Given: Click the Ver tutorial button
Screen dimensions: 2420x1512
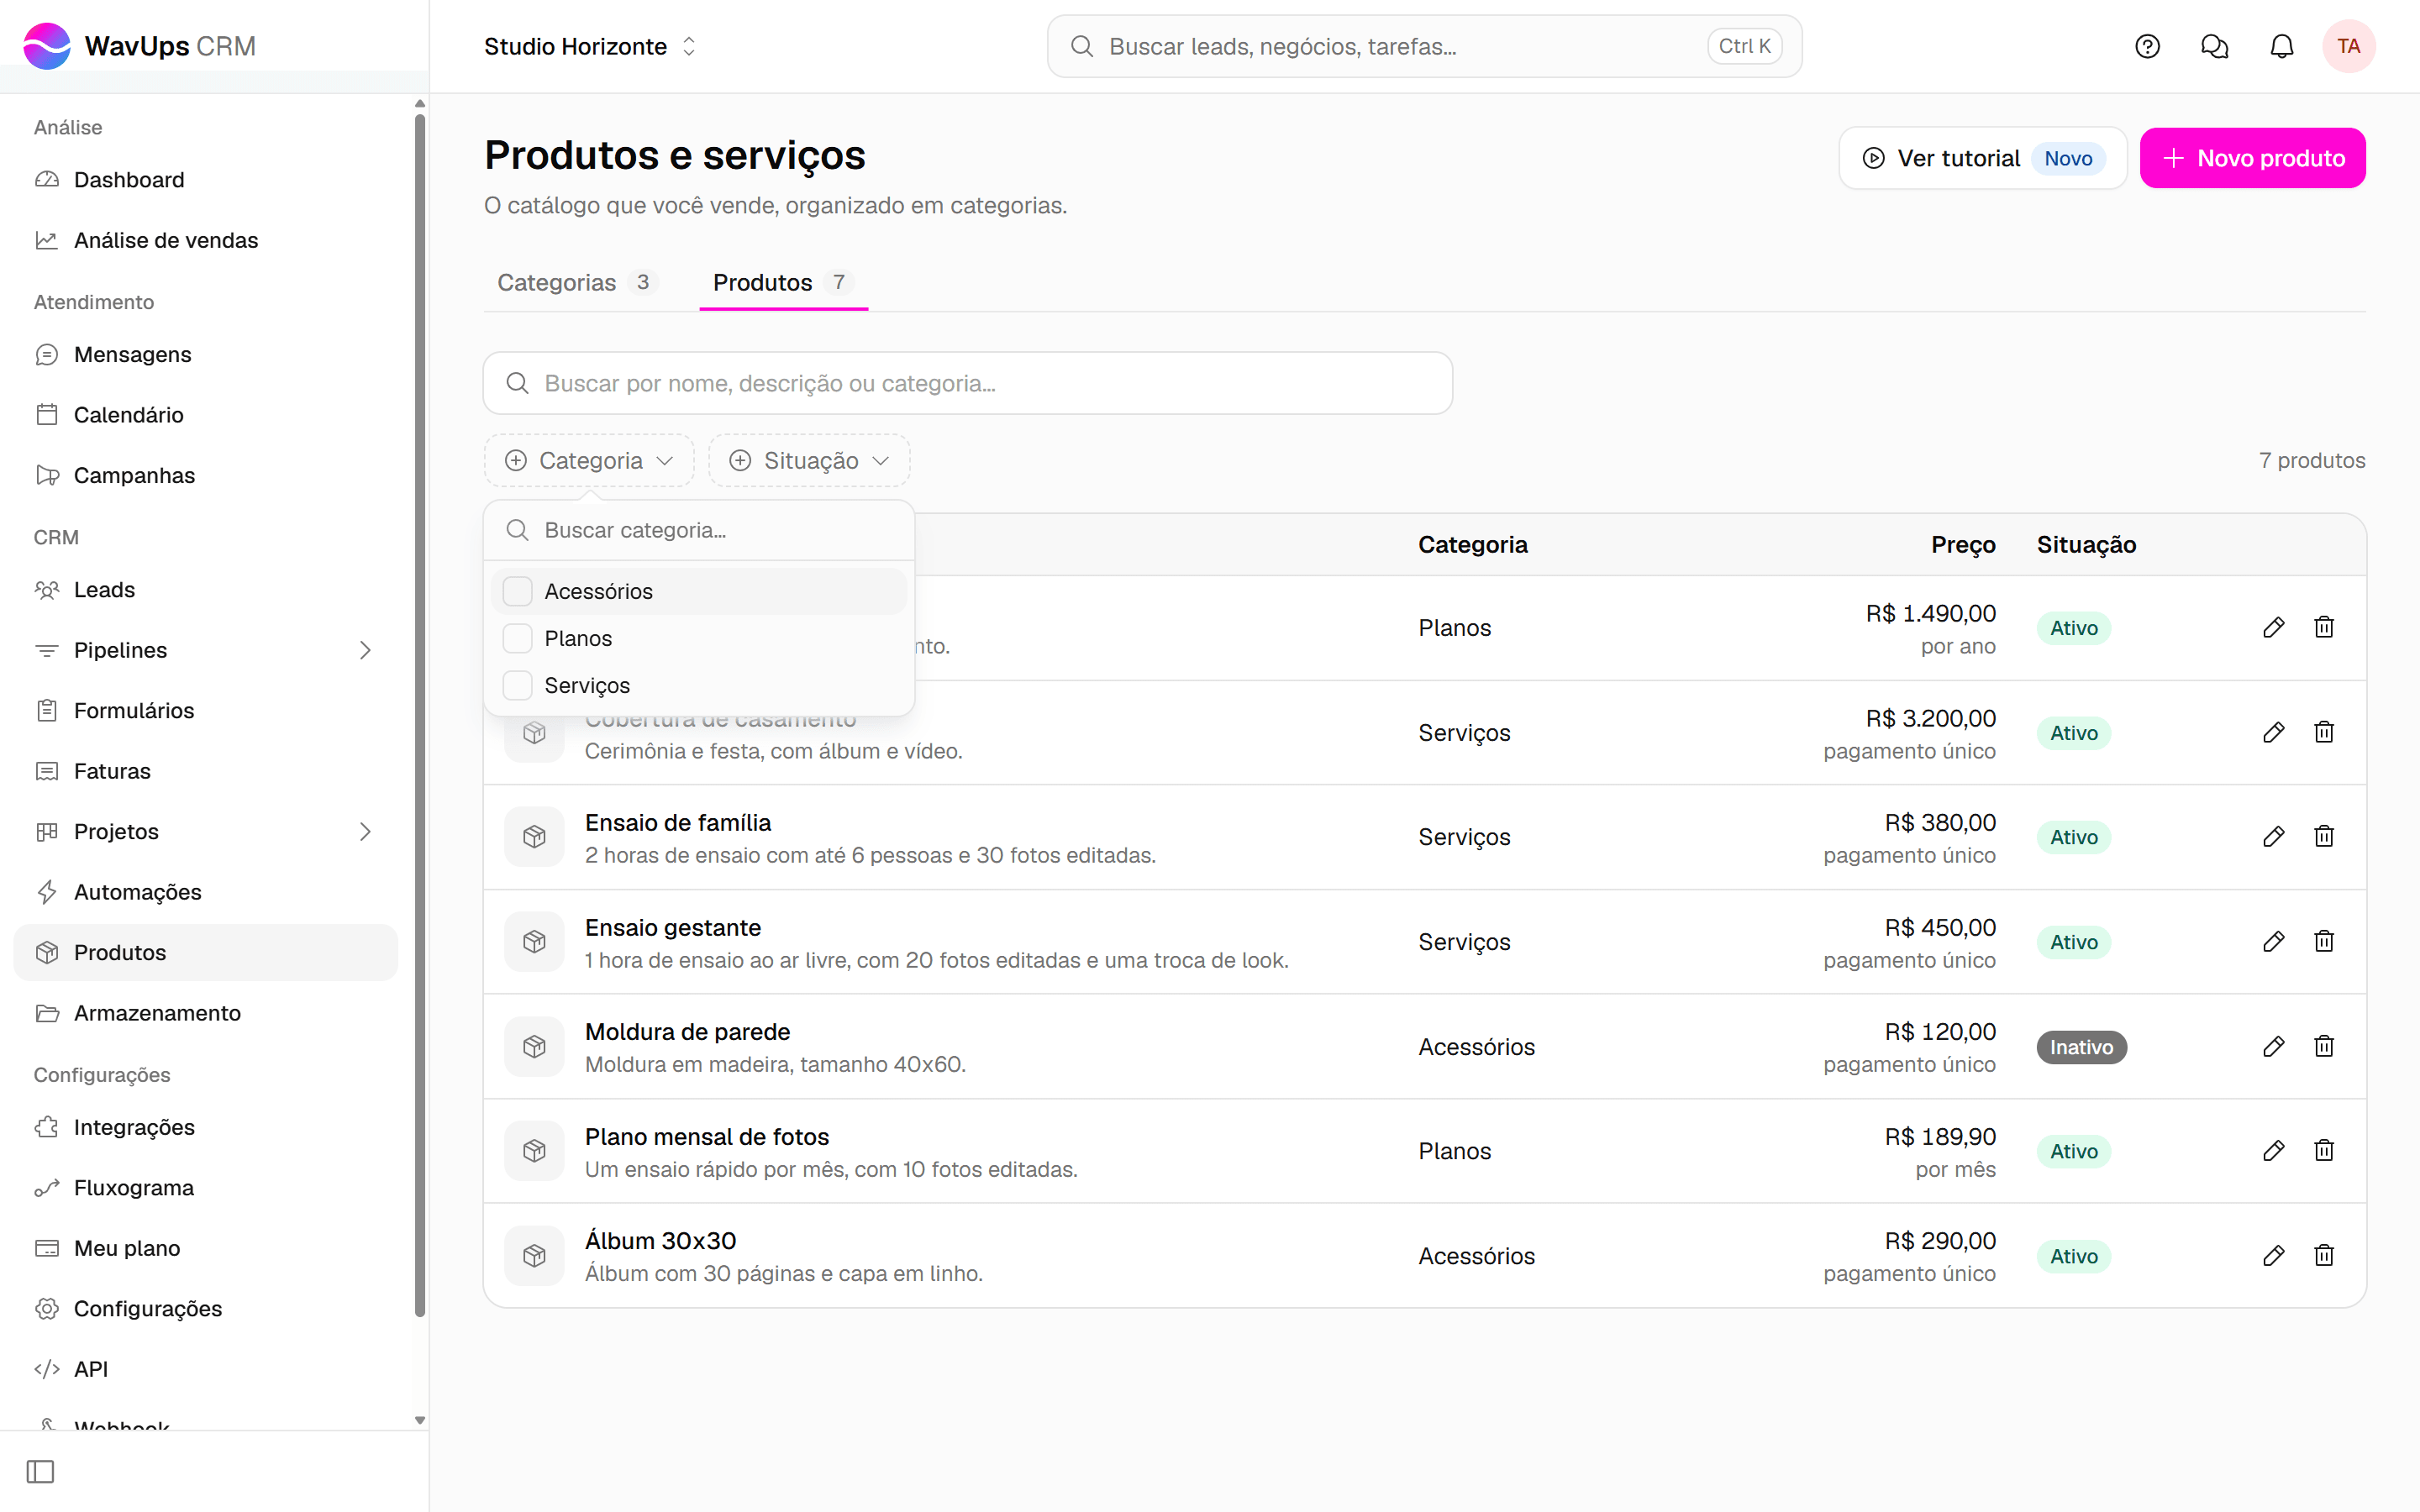Looking at the screenshot, I should pos(1982,158).
